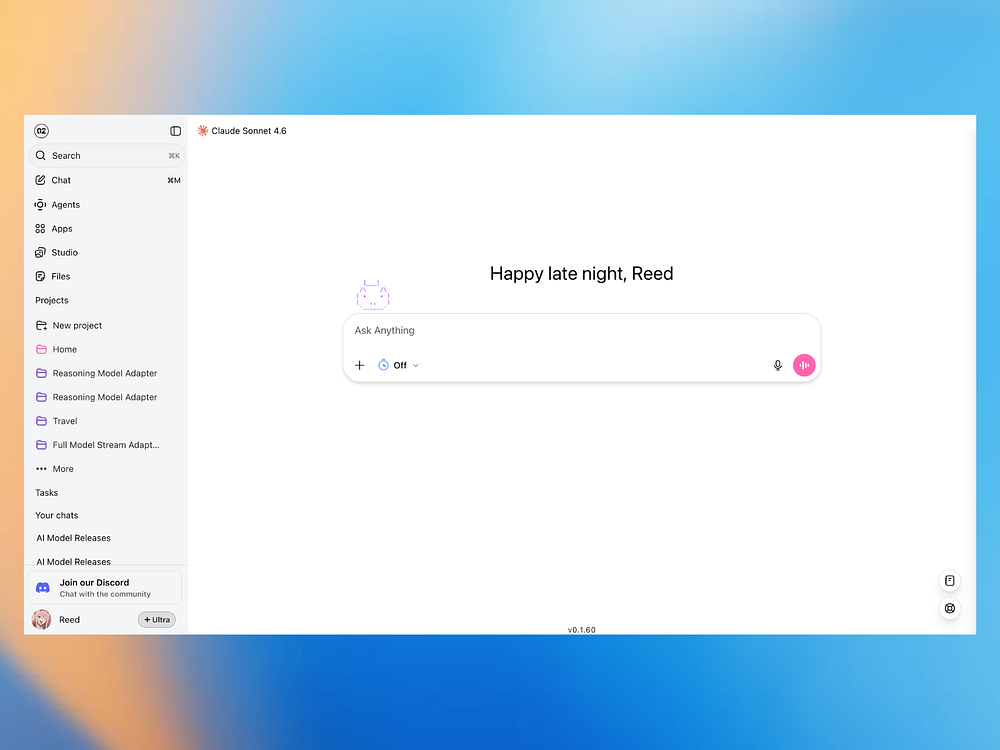Toggle the sidebar collapse icon
Image resolution: width=1000 pixels, height=750 pixels.
coord(175,131)
